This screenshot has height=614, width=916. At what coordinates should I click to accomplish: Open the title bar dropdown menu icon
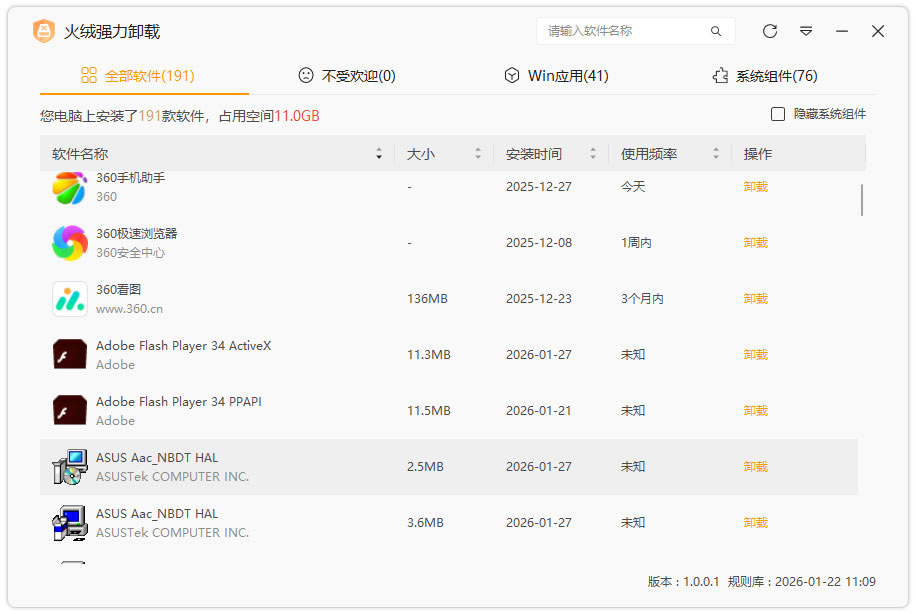(806, 31)
